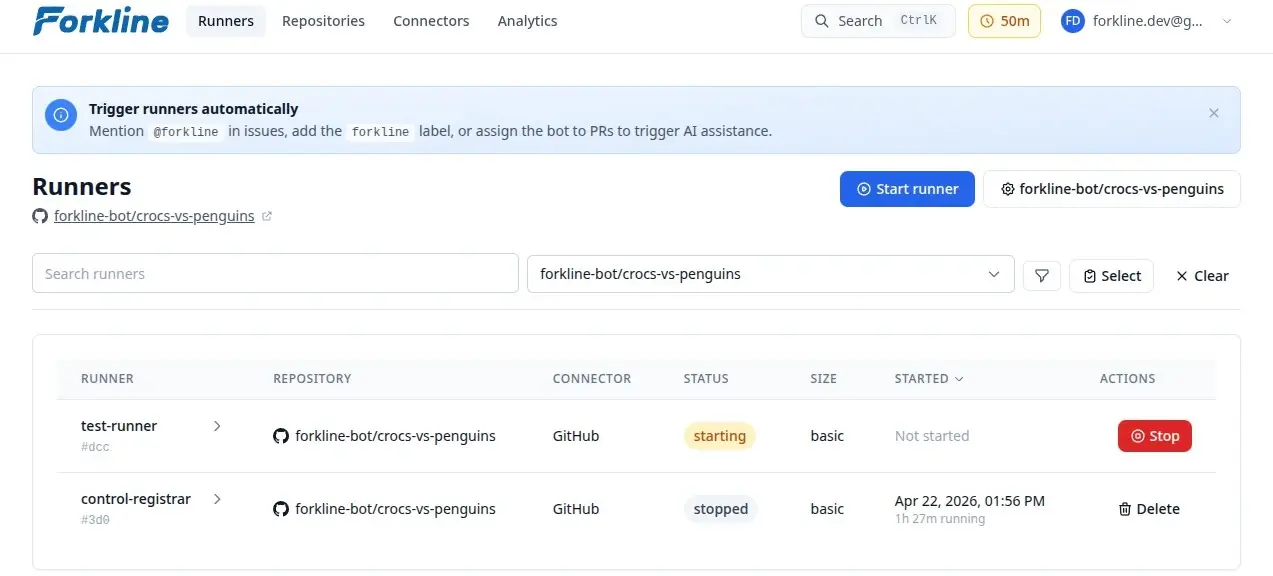Click the SIZE column header

824,379
